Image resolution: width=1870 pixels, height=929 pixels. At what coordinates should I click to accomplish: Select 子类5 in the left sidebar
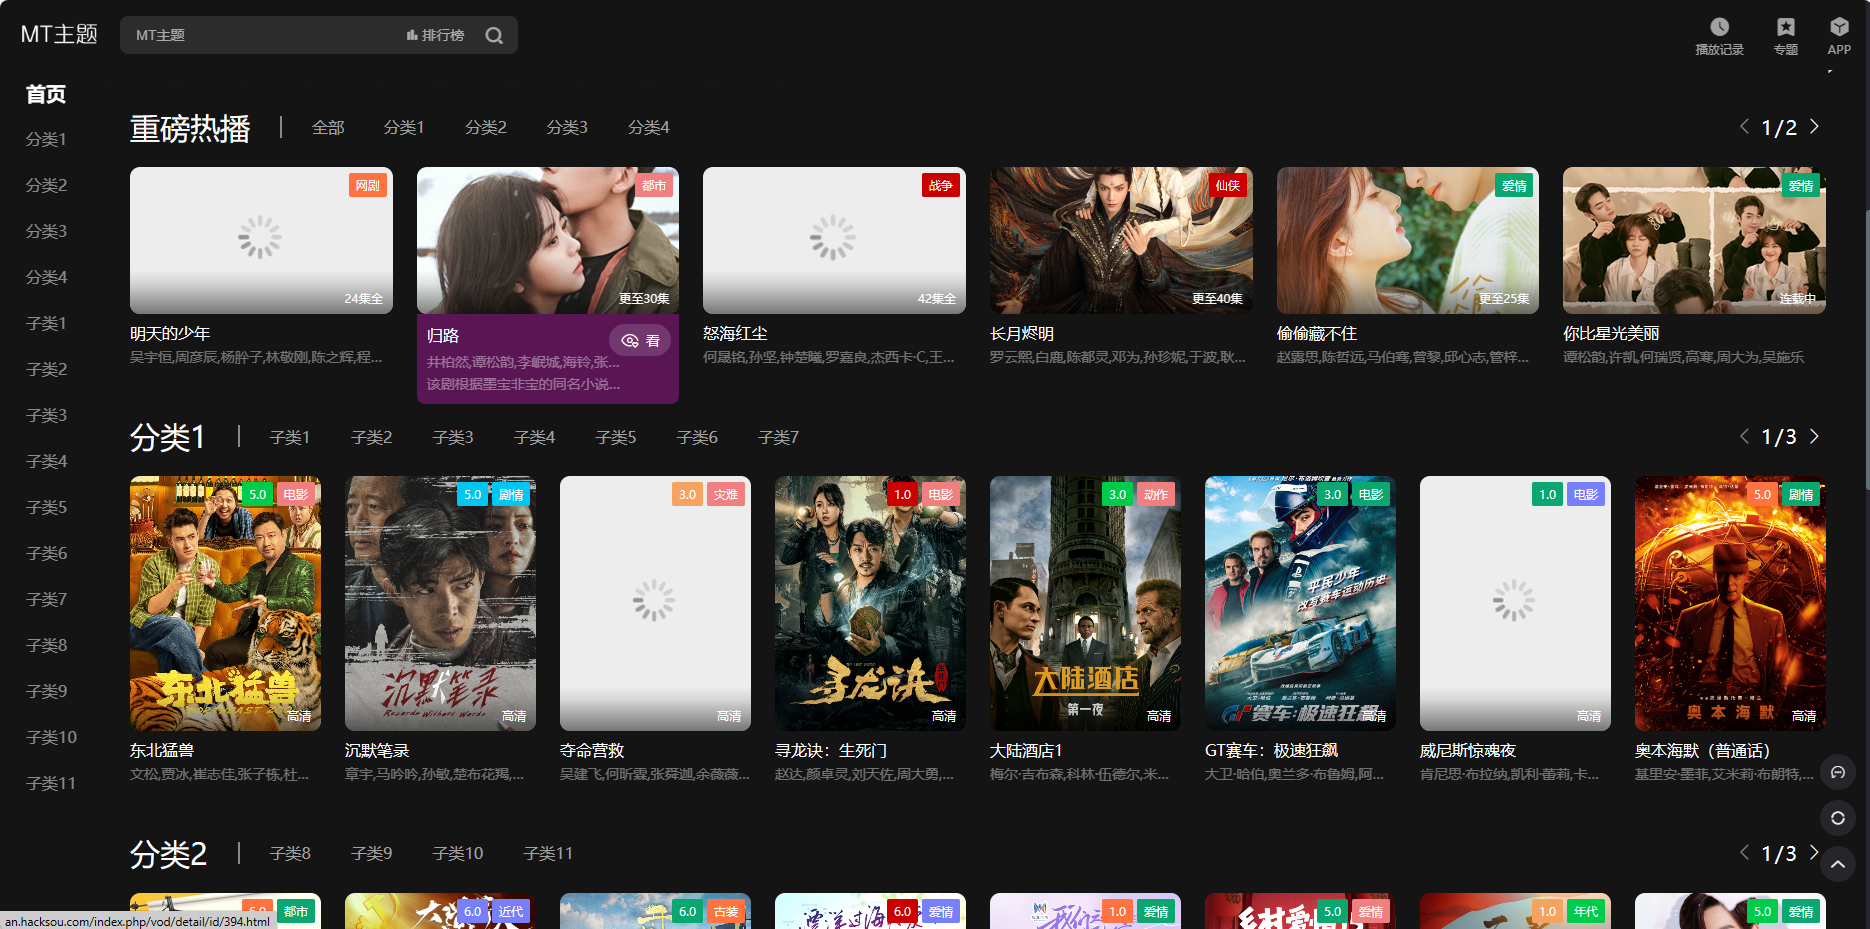coord(46,507)
